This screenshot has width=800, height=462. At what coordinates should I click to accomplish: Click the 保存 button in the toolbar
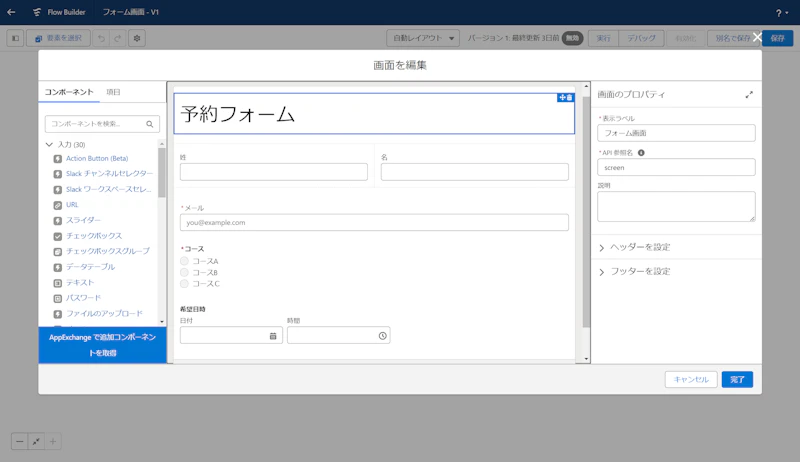click(x=778, y=38)
